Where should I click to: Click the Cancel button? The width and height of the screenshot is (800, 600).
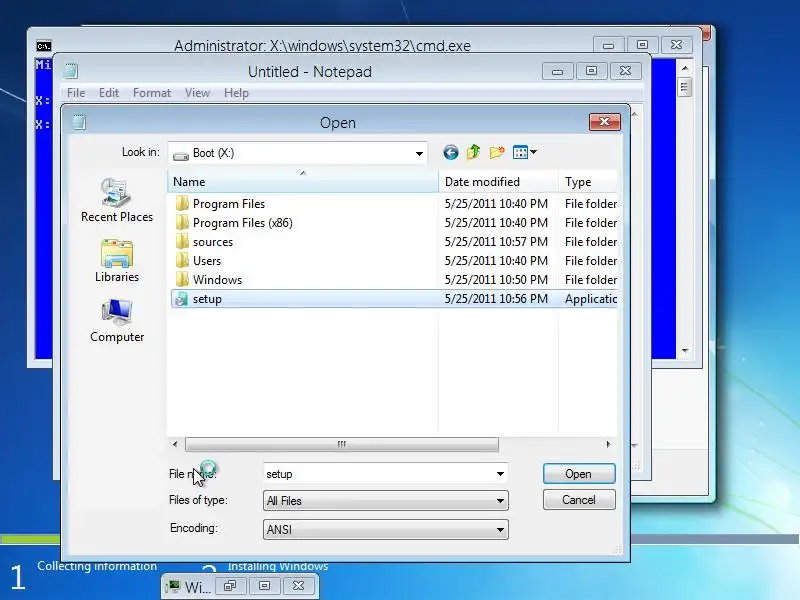[x=579, y=499]
